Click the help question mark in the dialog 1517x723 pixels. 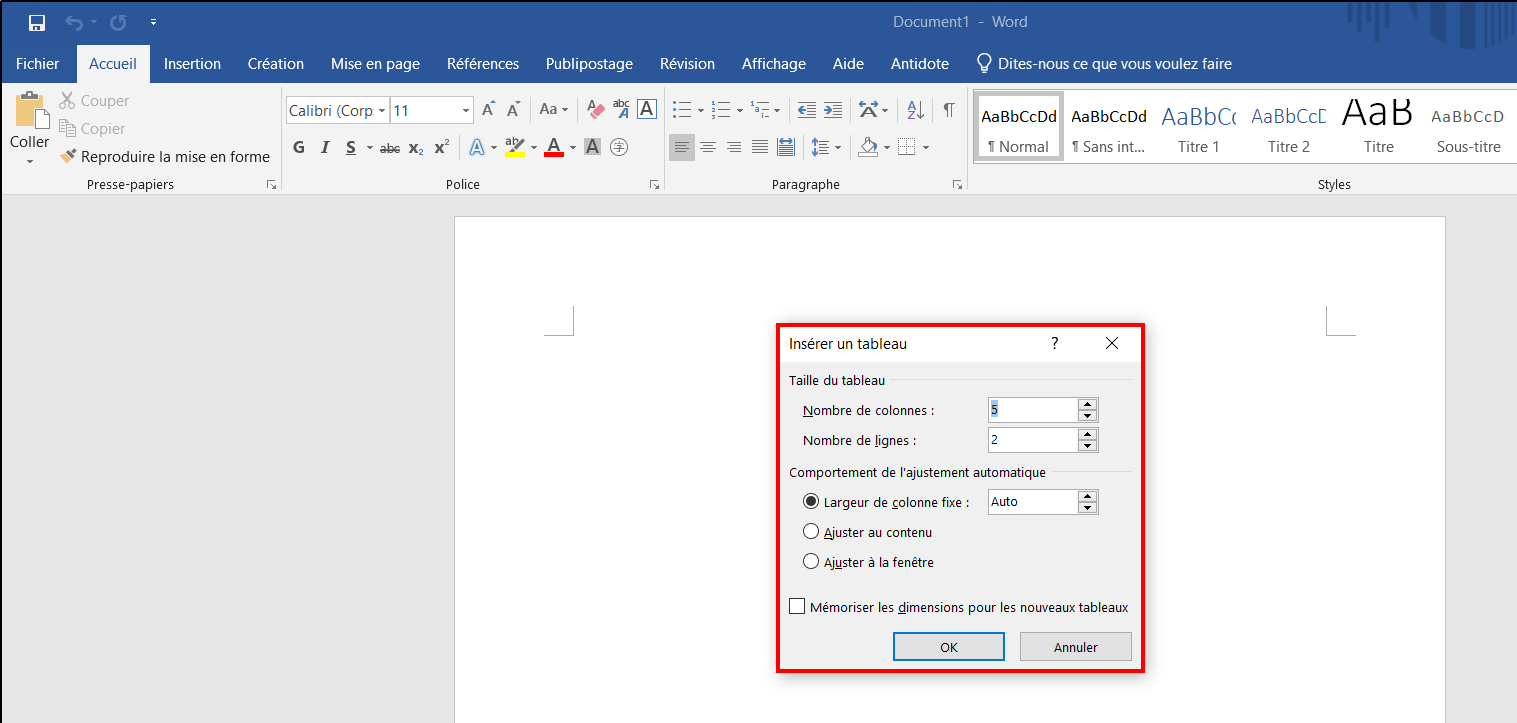click(x=1054, y=343)
